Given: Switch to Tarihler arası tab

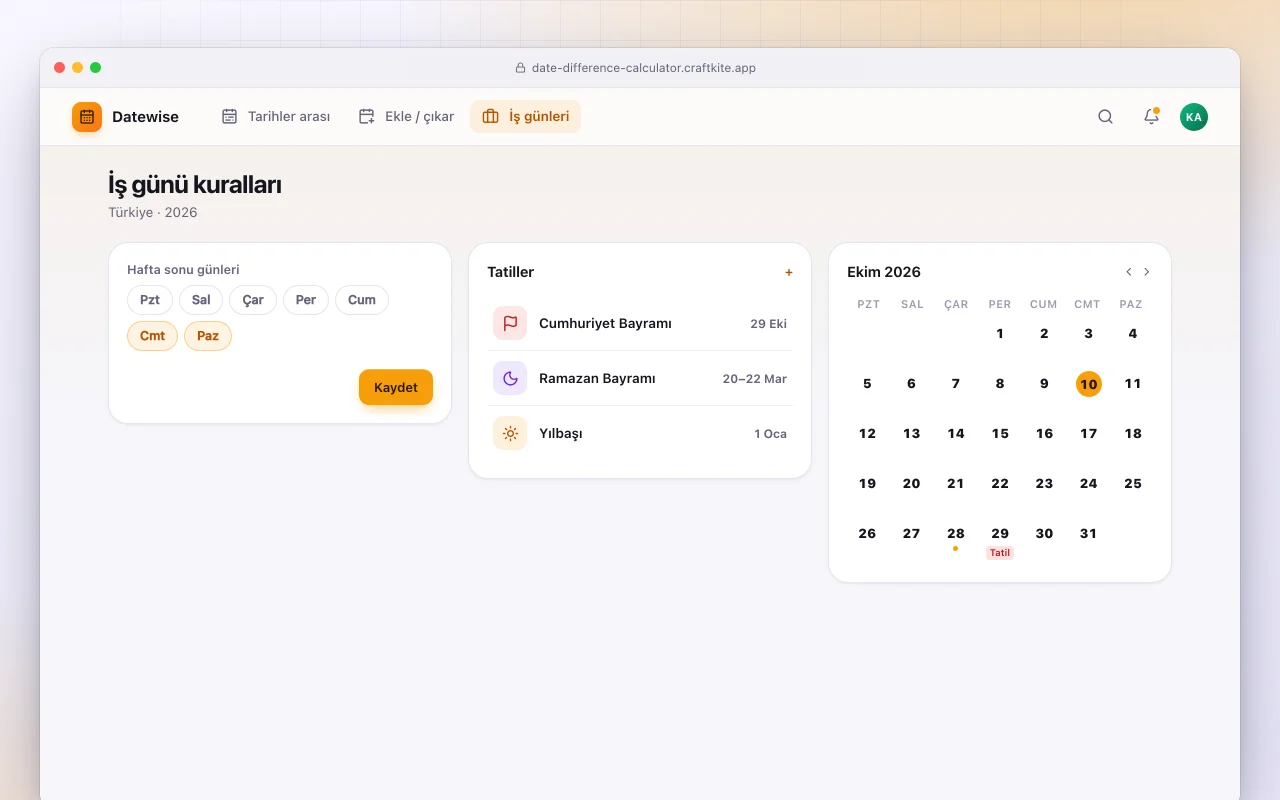Looking at the screenshot, I should click(x=276, y=117).
